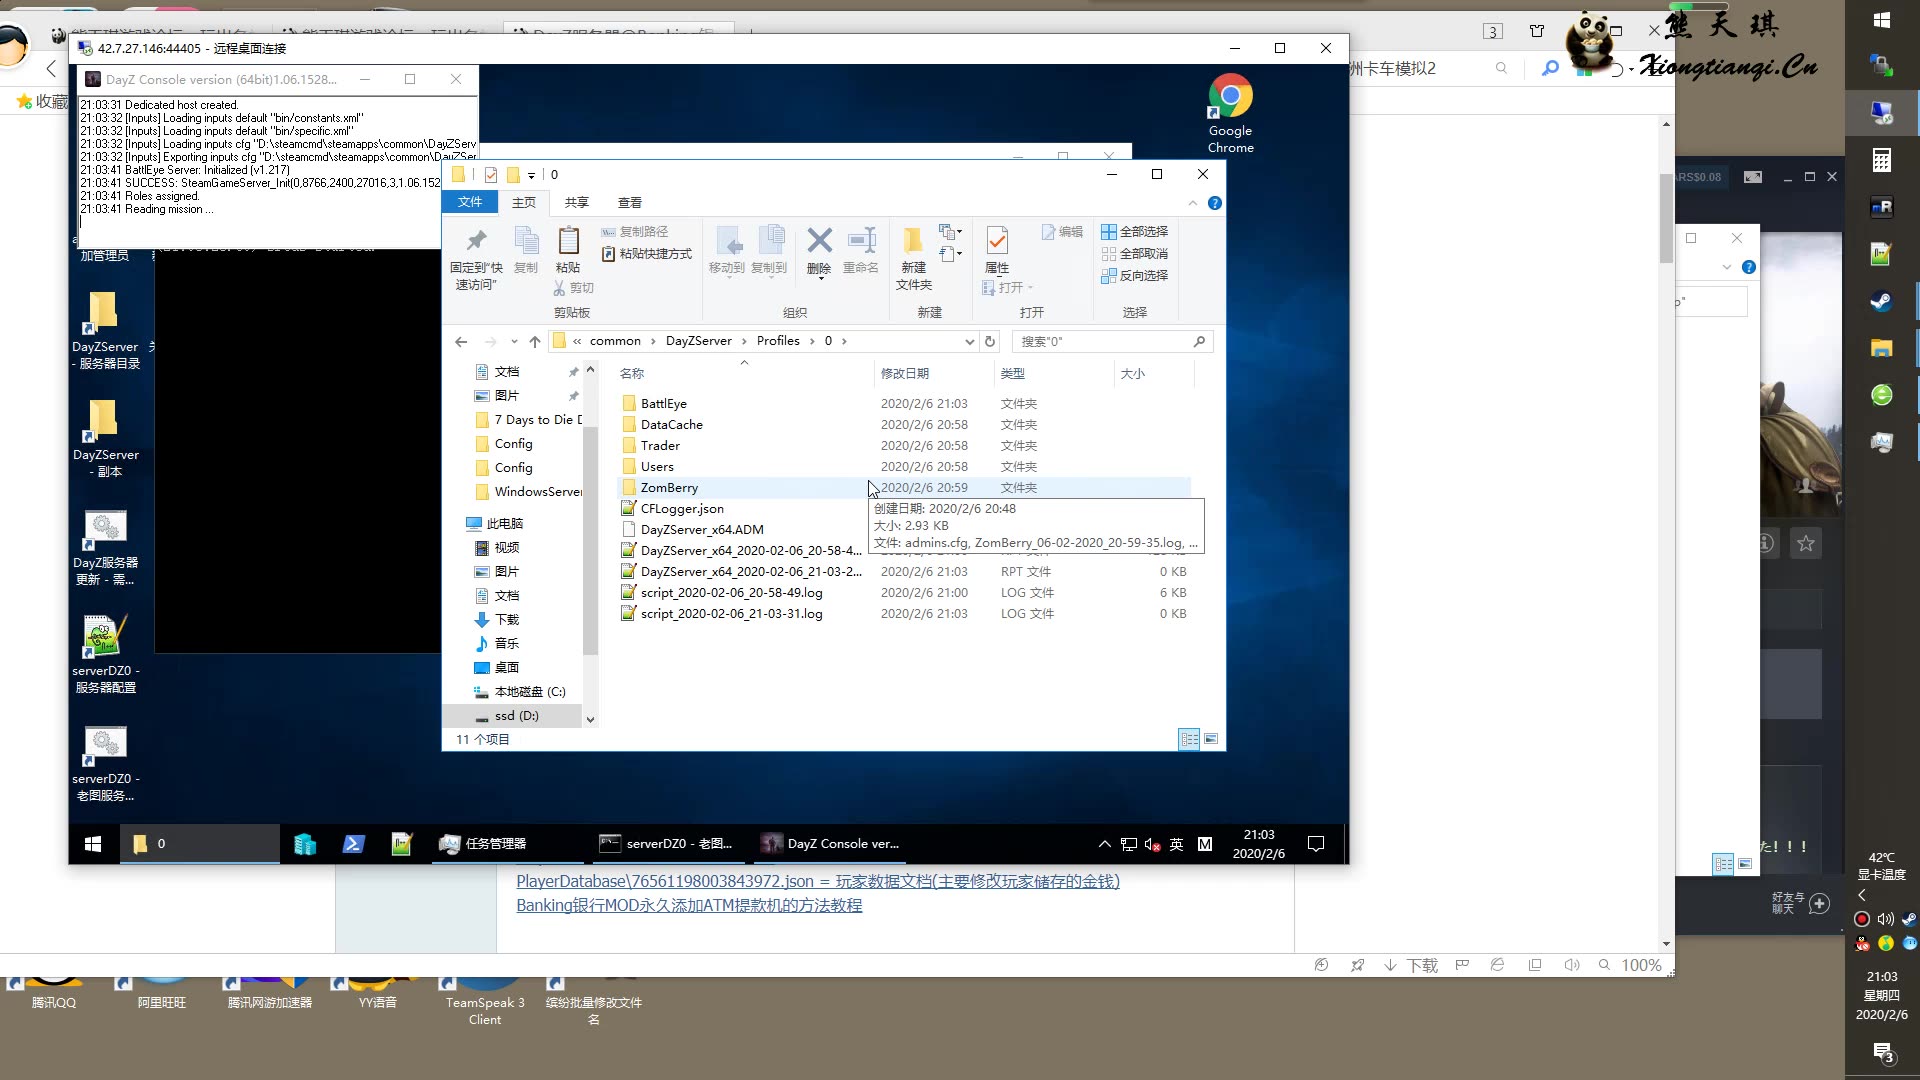Switch to large icons view toggle
The width and height of the screenshot is (1920, 1080).
tap(1211, 739)
